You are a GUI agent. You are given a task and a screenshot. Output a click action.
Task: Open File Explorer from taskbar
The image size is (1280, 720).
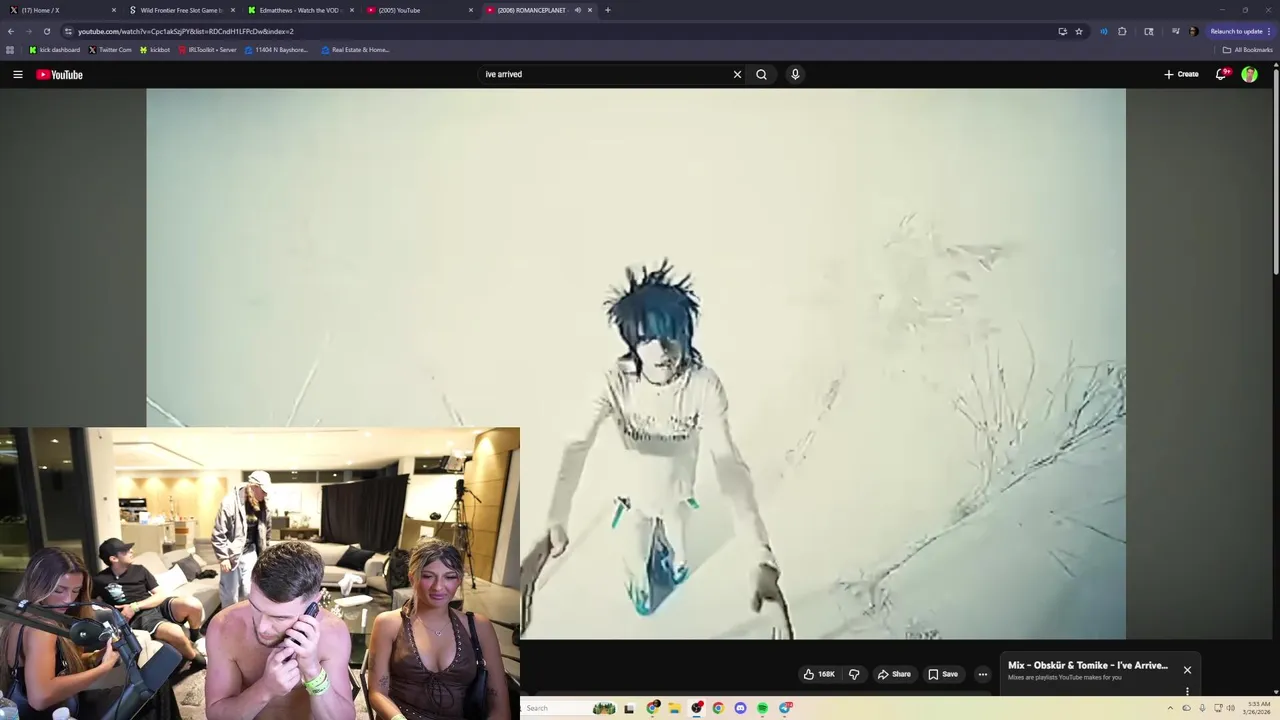tap(675, 708)
